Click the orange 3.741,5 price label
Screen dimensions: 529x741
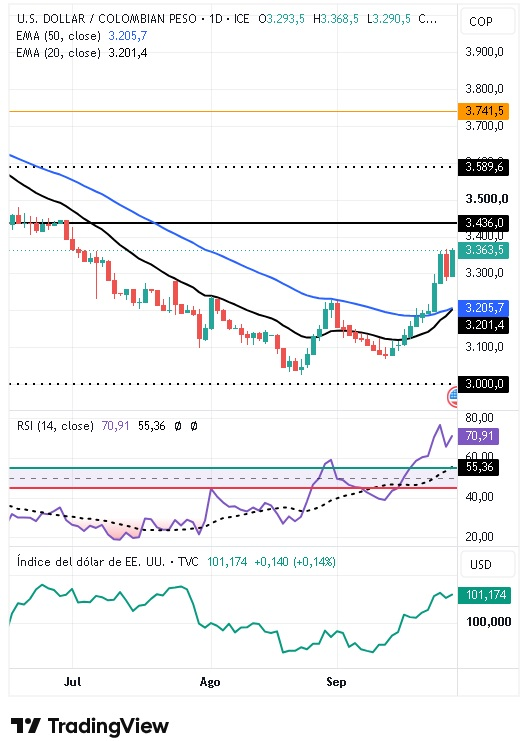[484, 111]
